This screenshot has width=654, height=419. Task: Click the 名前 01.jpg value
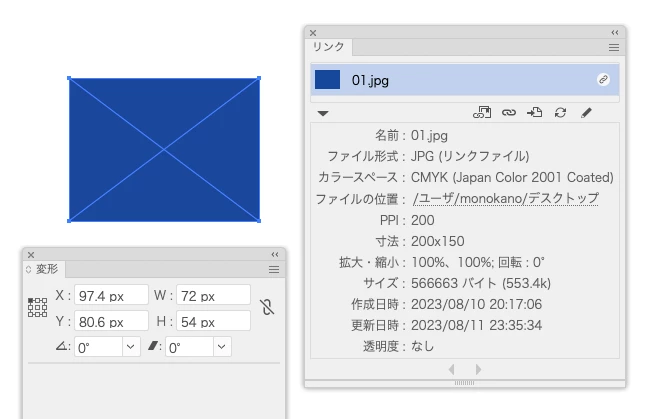429,135
